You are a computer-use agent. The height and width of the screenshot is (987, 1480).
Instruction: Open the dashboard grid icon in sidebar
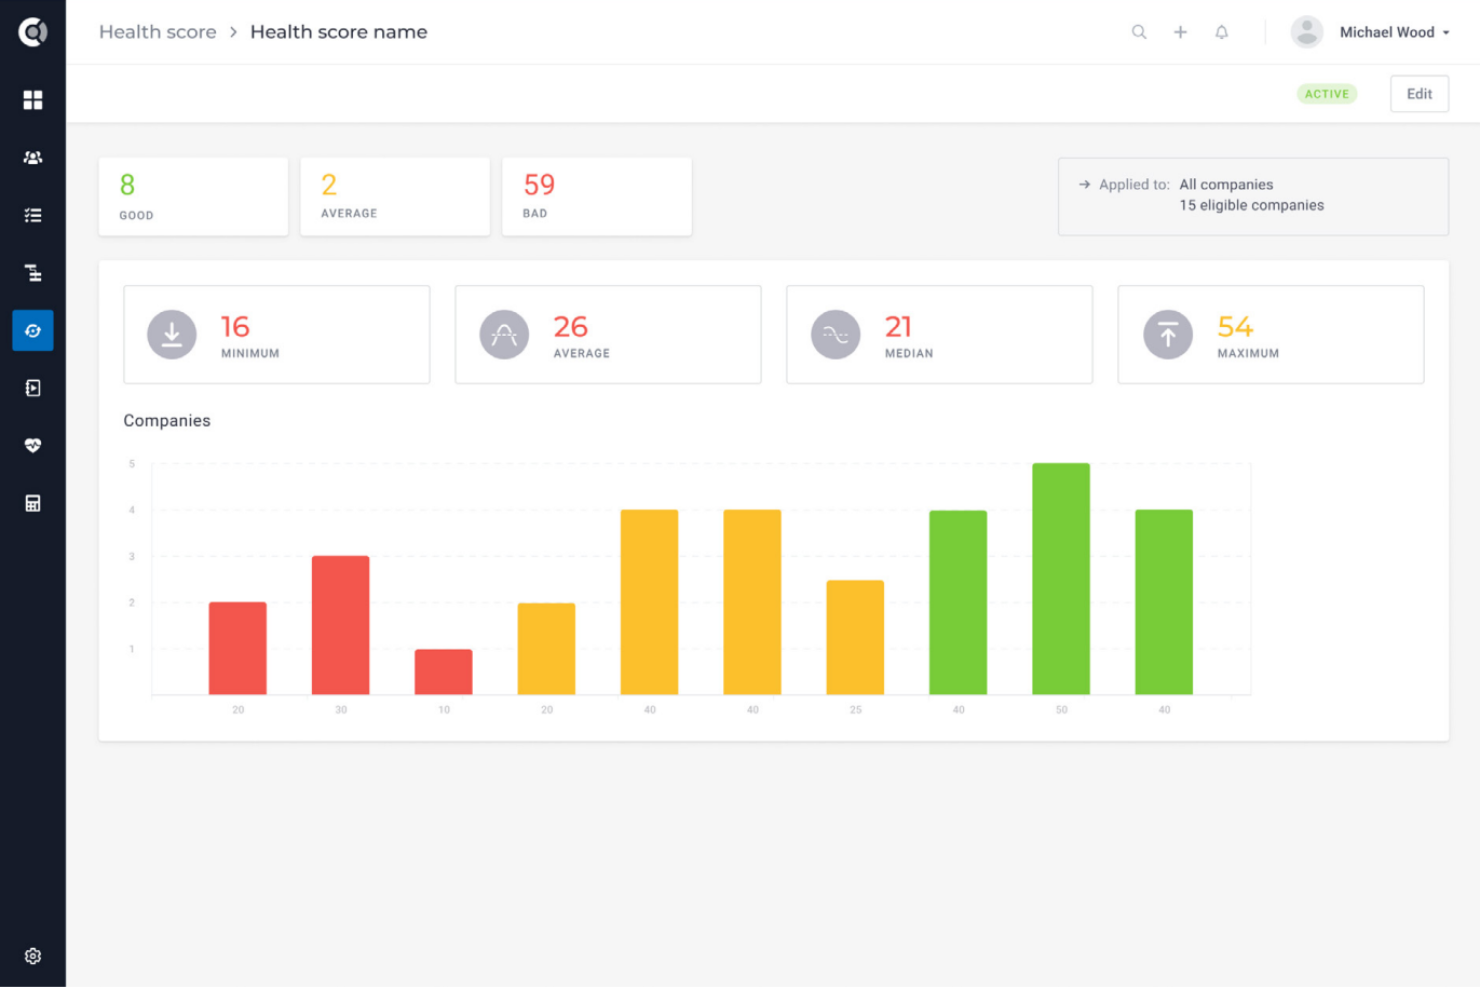[33, 100]
